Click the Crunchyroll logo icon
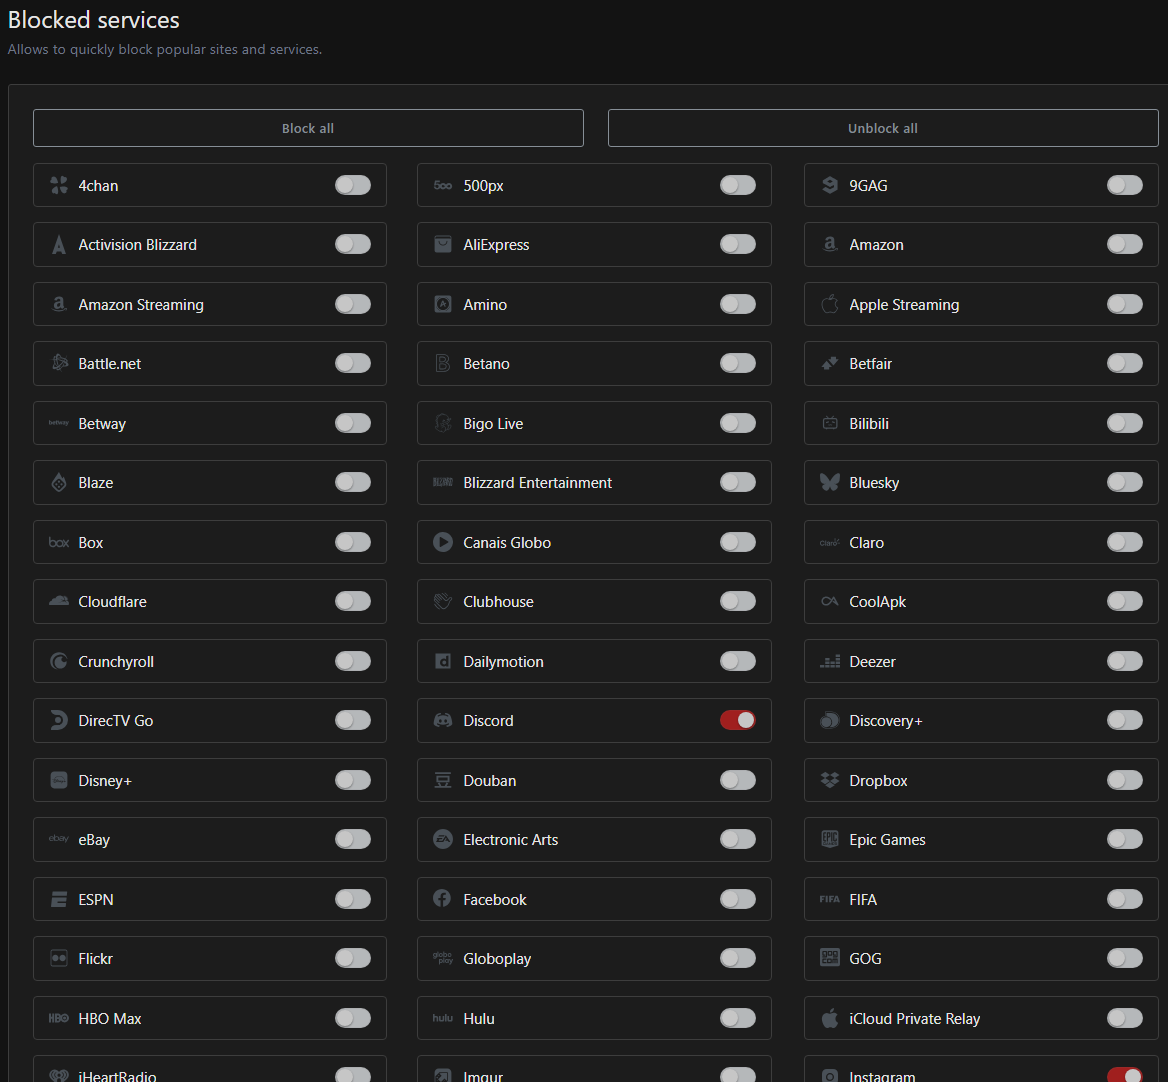Screen dimensions: 1168x1082 (x=59, y=662)
